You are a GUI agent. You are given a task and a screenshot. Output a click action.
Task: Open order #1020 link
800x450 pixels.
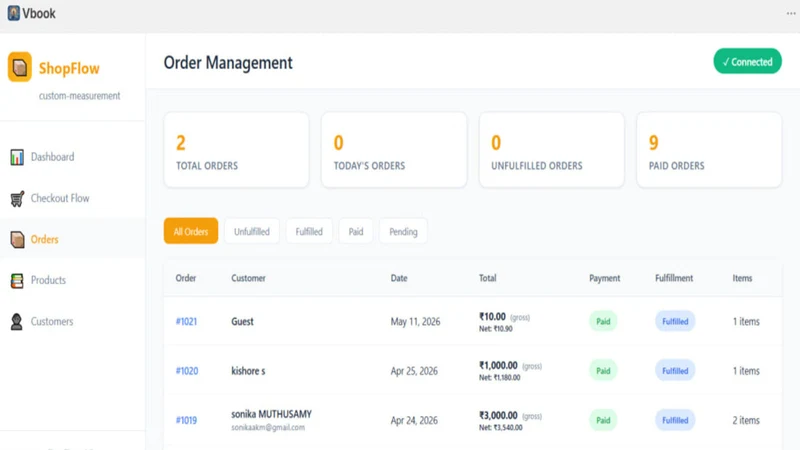(x=187, y=371)
